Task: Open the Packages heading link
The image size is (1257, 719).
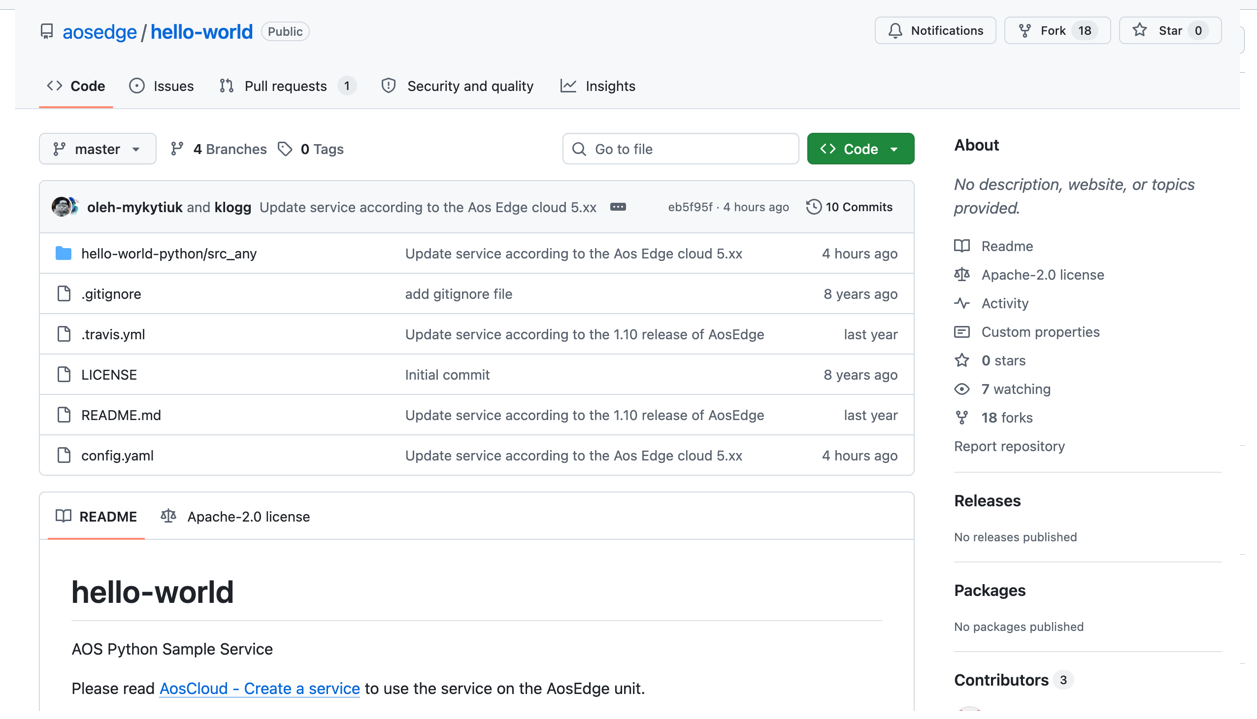Action: [x=989, y=591]
